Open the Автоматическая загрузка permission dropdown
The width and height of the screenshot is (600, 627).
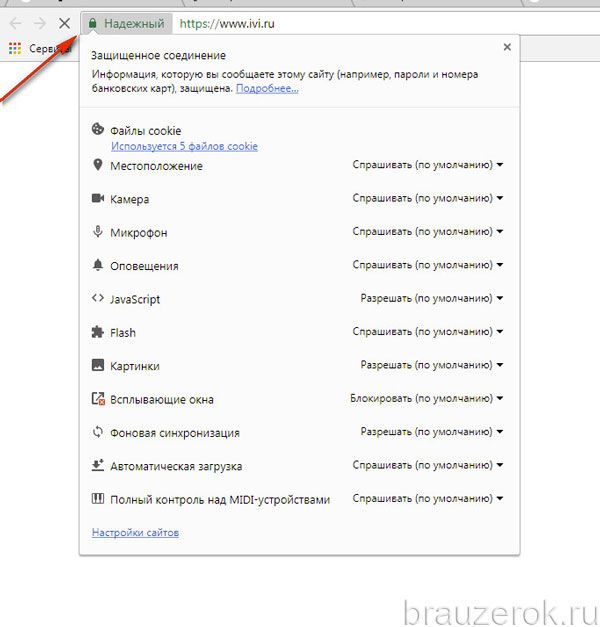coord(428,465)
